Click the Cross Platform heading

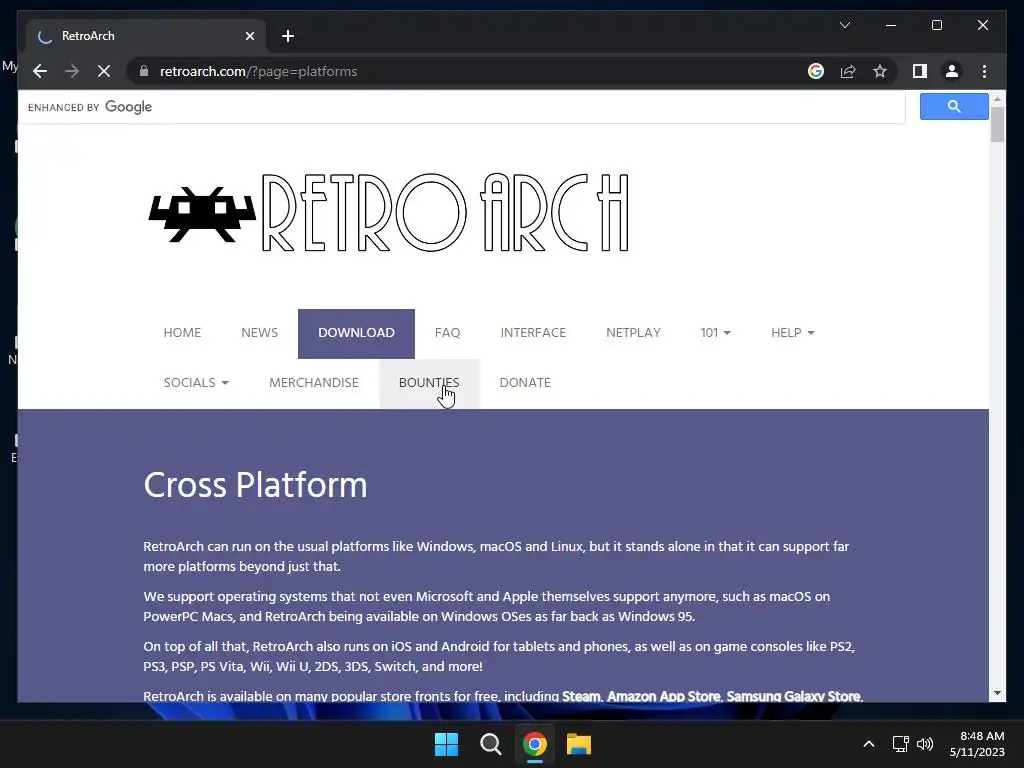[x=255, y=485]
